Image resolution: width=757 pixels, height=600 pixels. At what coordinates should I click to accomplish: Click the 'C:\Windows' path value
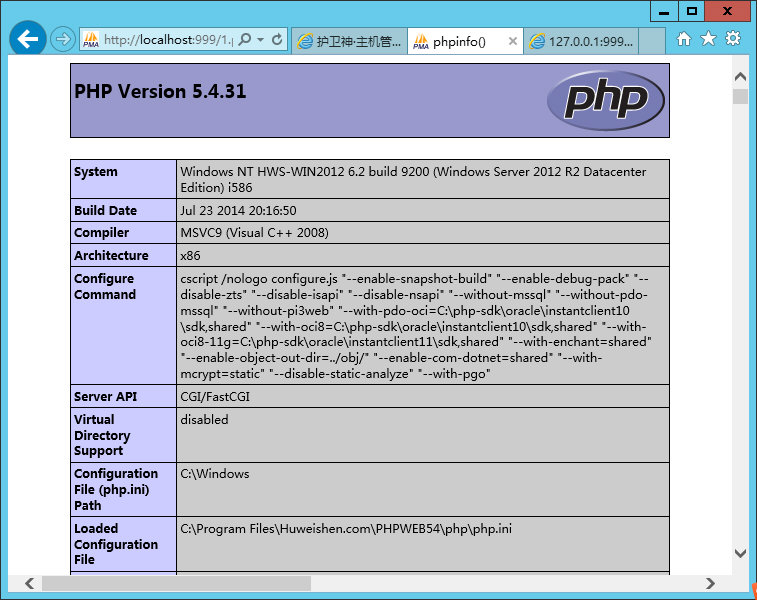[215, 474]
